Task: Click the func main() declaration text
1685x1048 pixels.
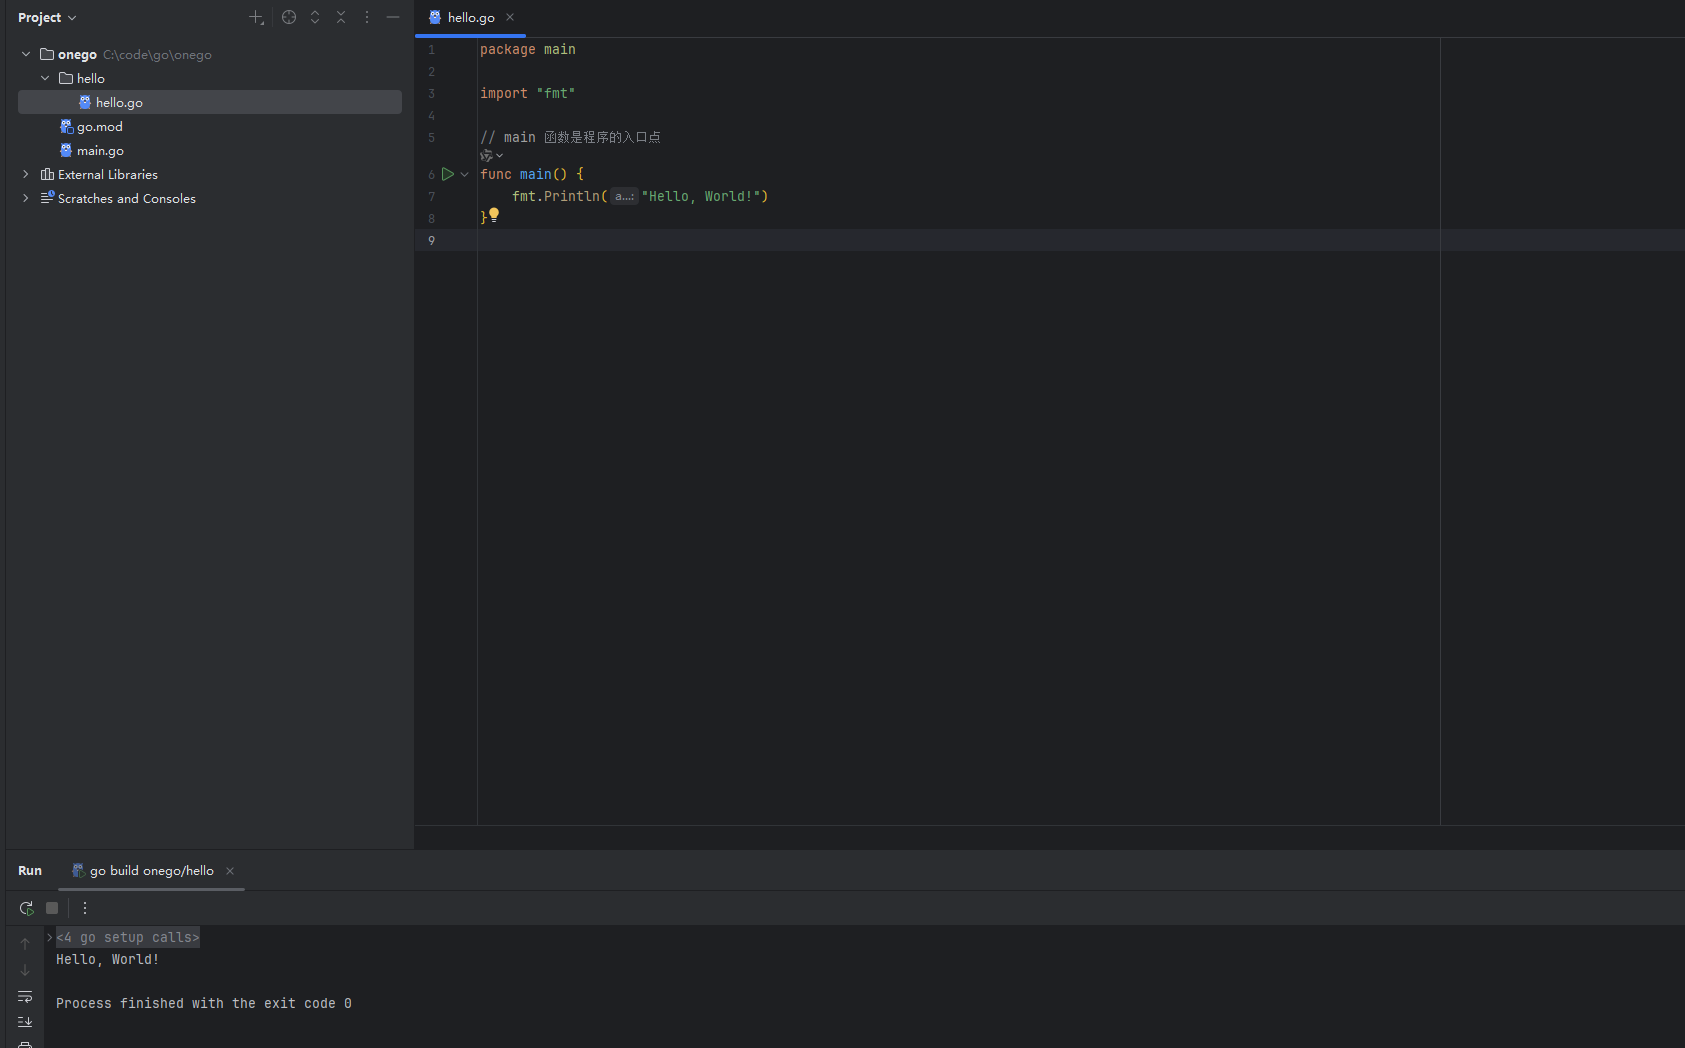Action: click(532, 174)
